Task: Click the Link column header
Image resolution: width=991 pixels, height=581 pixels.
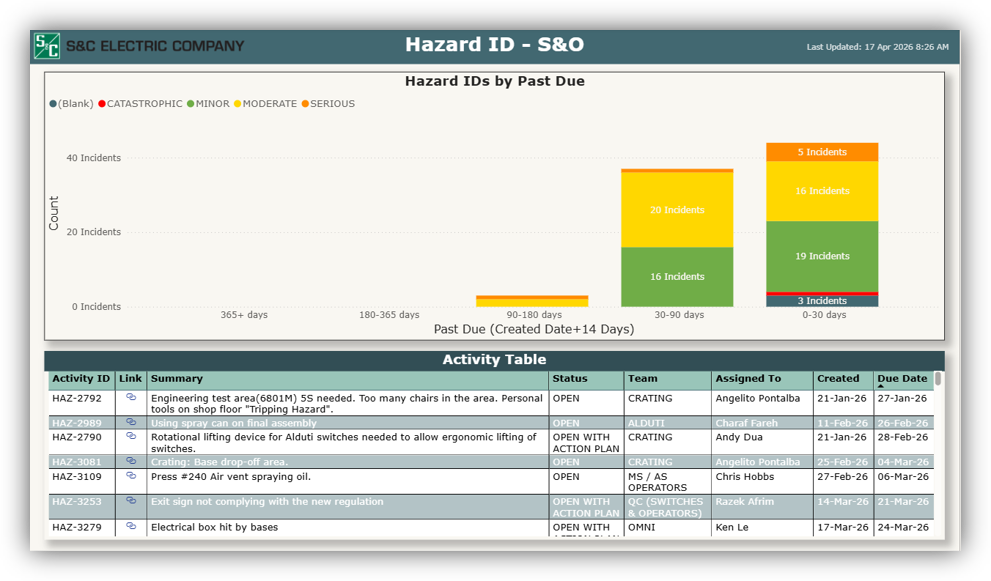Action: pos(130,379)
